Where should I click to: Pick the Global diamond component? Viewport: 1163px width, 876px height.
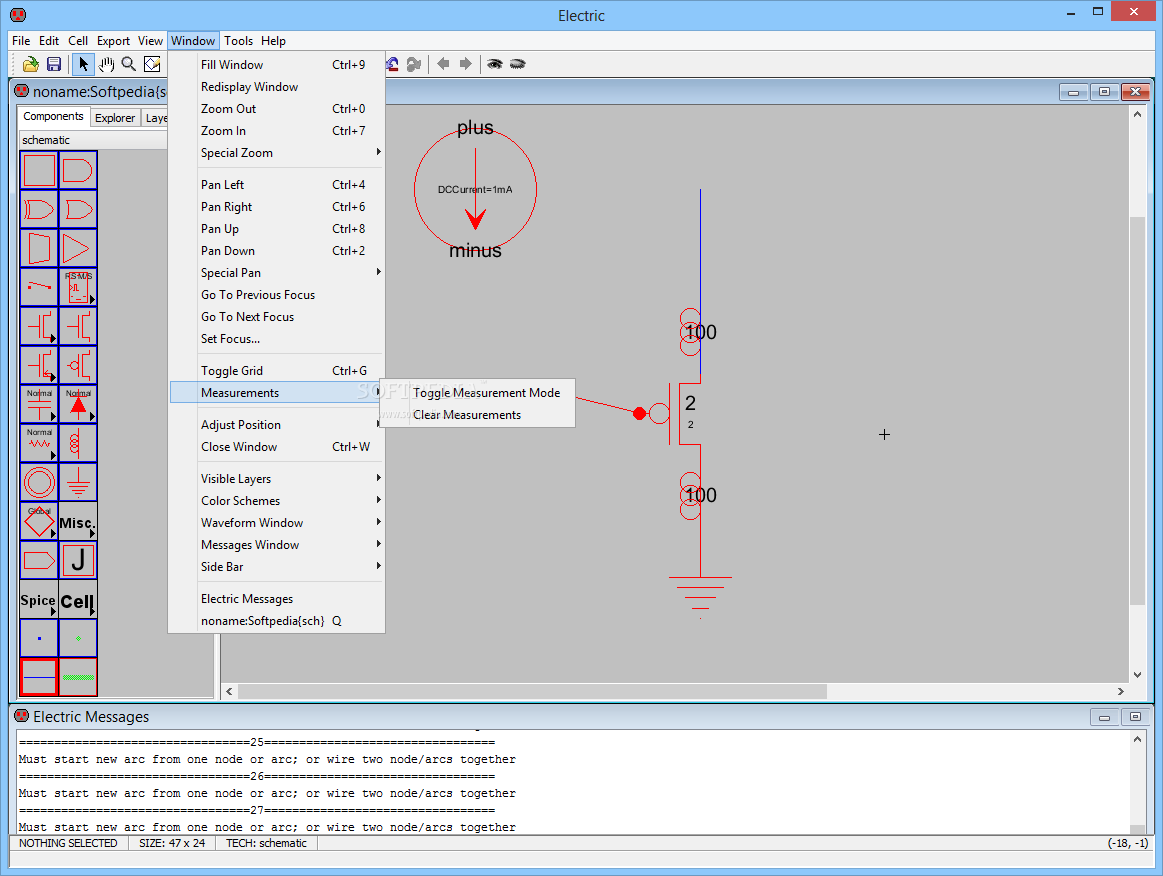coord(39,521)
